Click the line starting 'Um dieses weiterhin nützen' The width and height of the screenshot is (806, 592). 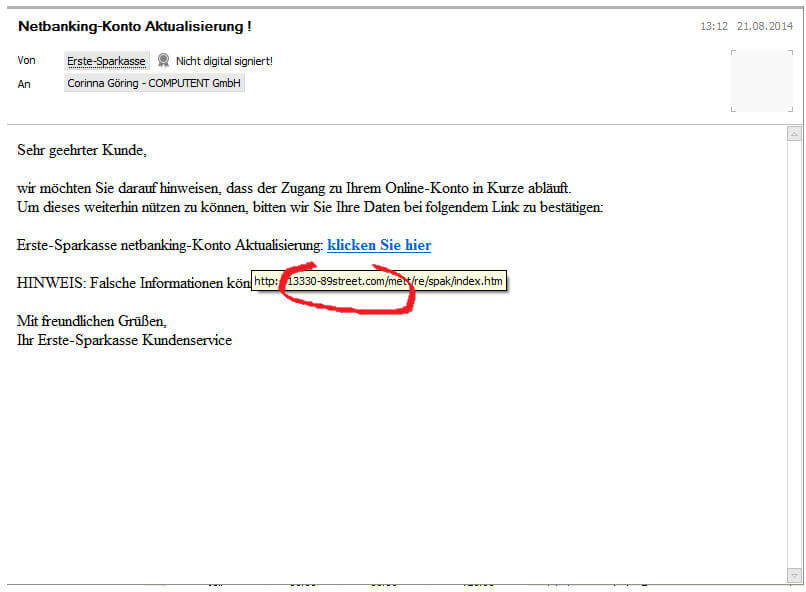pyautogui.click(x=310, y=207)
